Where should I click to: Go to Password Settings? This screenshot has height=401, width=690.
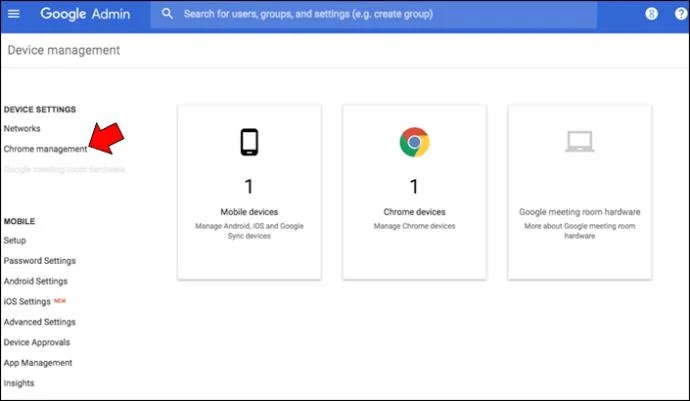[x=40, y=261]
